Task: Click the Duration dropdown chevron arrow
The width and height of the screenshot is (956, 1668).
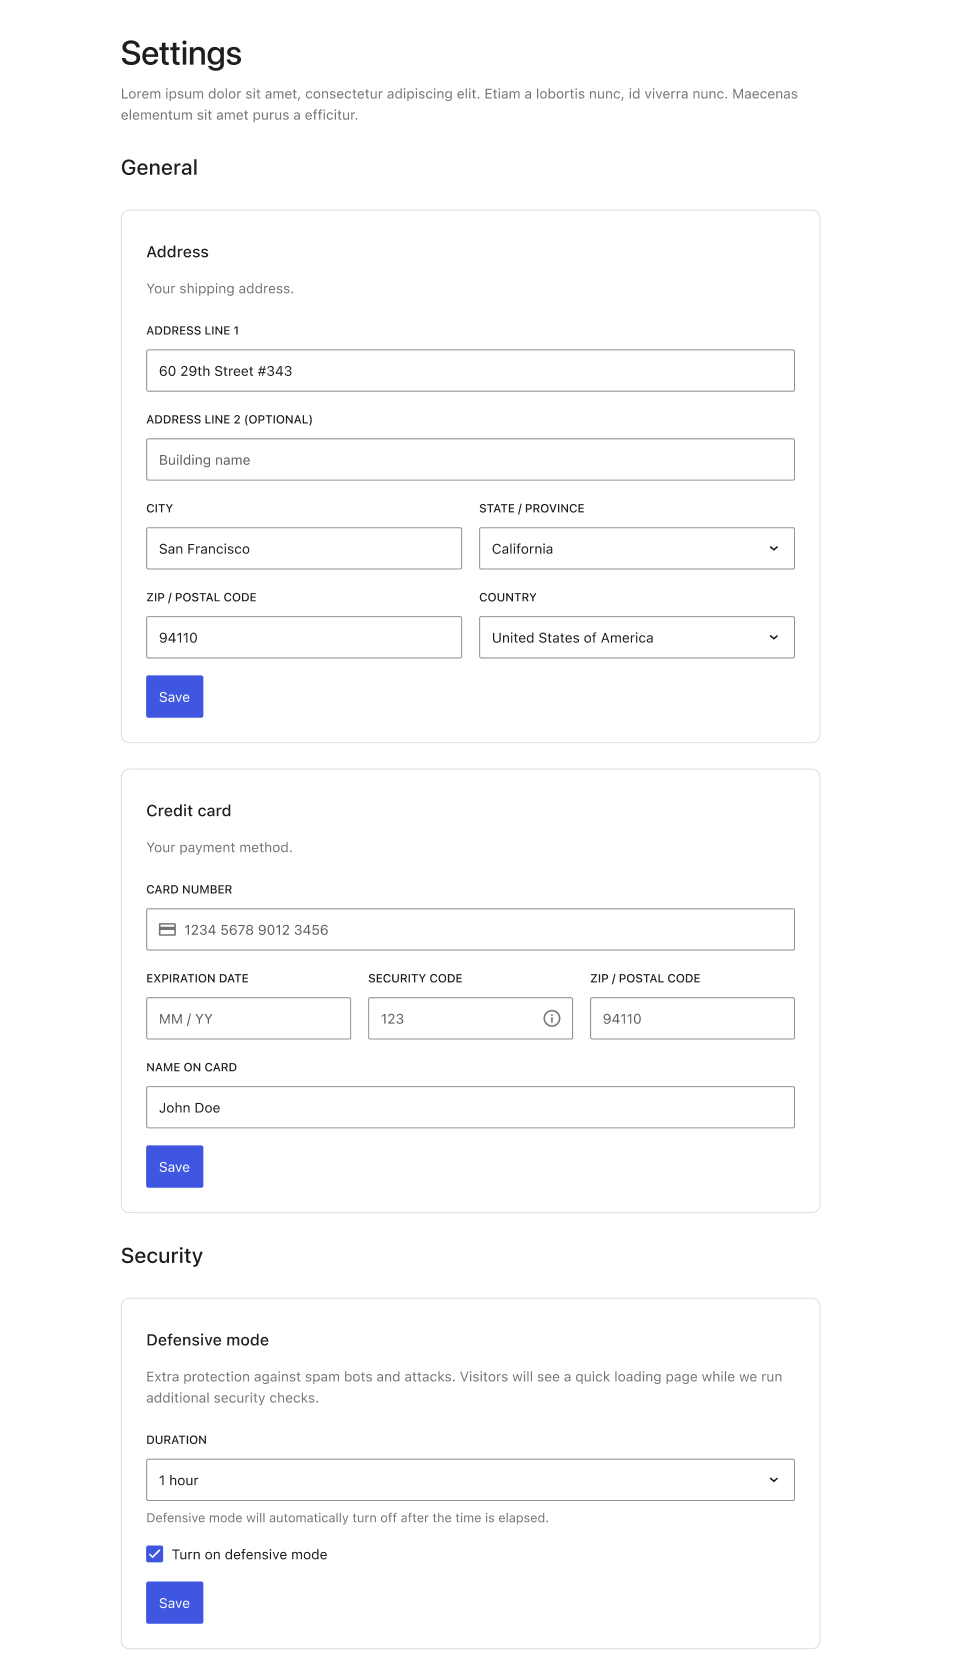Action: pos(774,1480)
